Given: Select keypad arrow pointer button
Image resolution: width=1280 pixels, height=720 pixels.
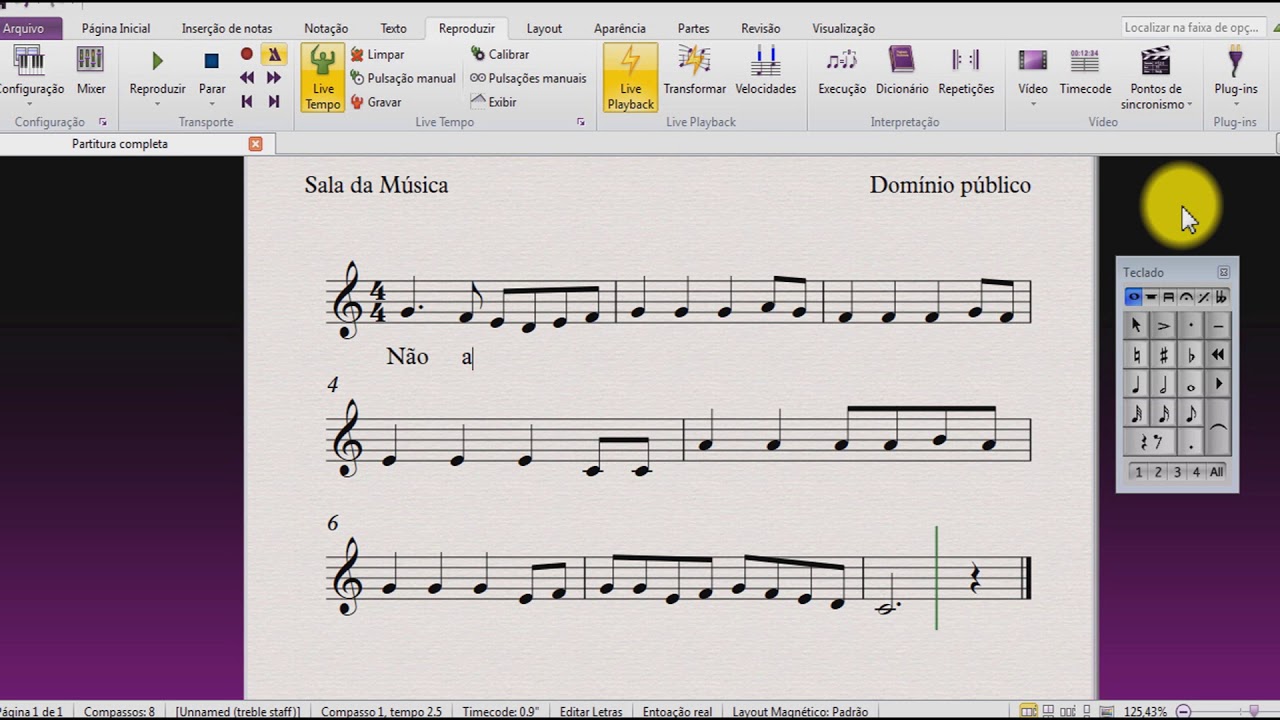Looking at the screenshot, I should coord(1136,325).
